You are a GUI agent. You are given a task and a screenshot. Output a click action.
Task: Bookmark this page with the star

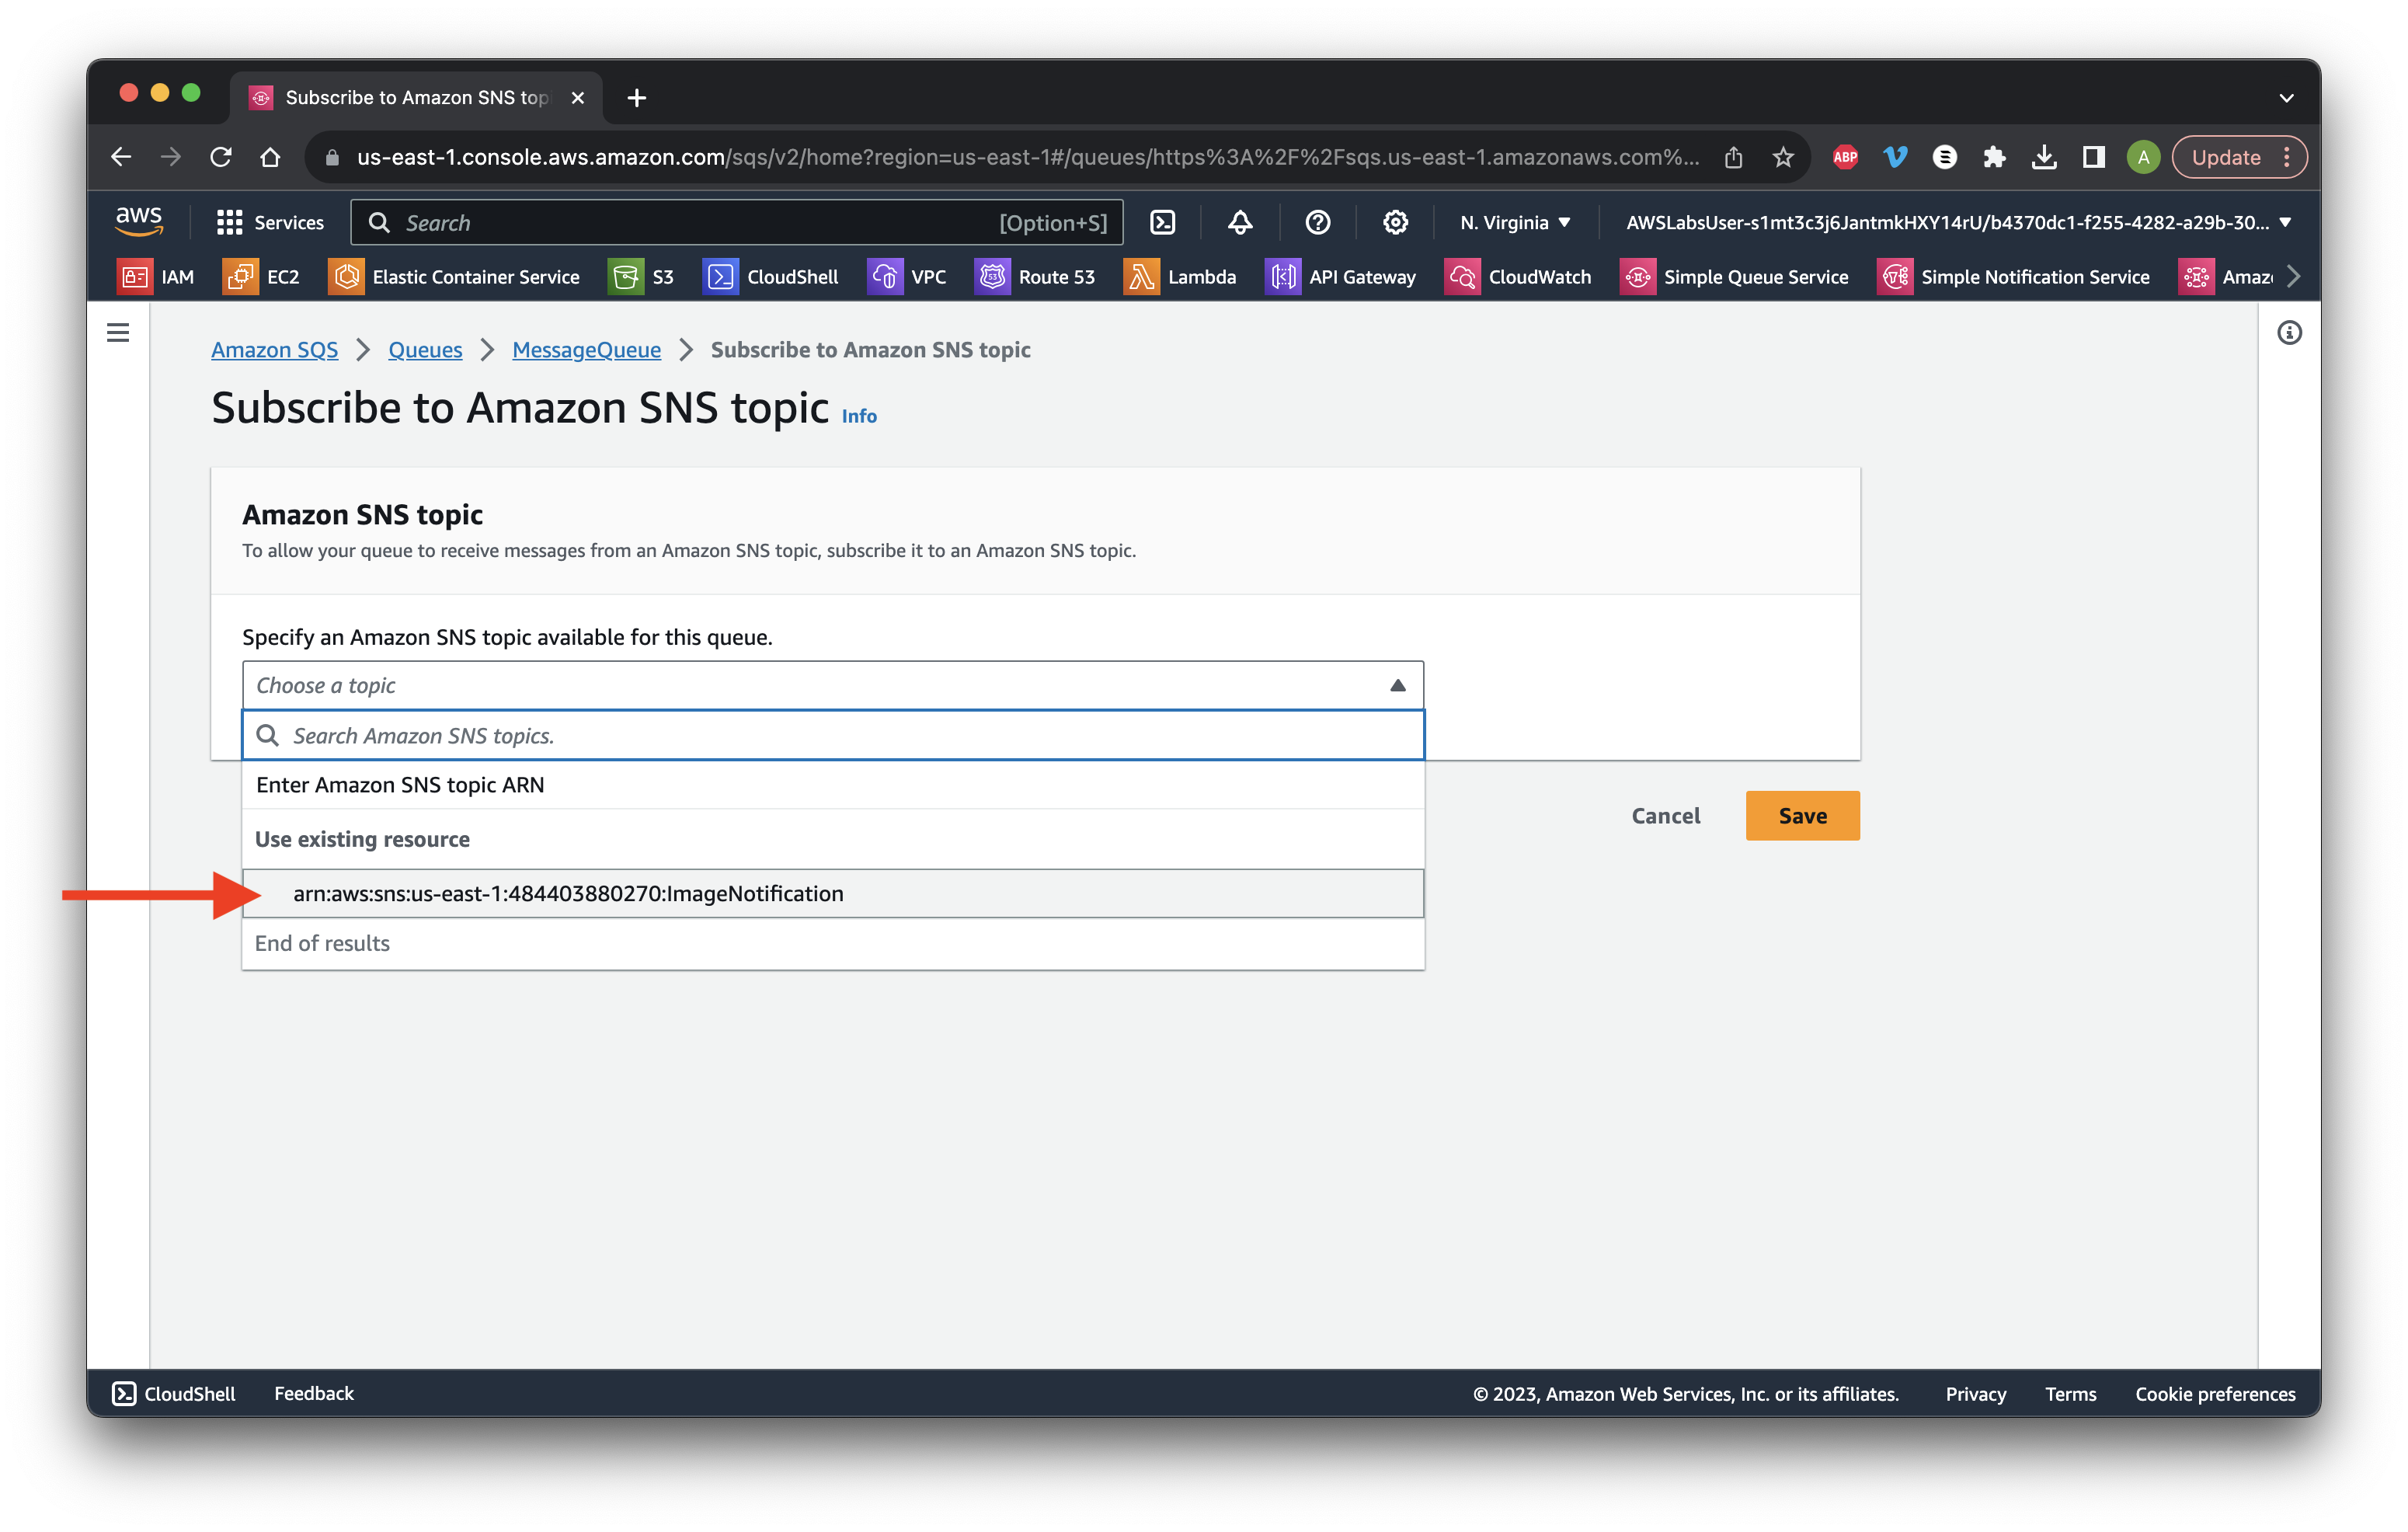(1783, 157)
